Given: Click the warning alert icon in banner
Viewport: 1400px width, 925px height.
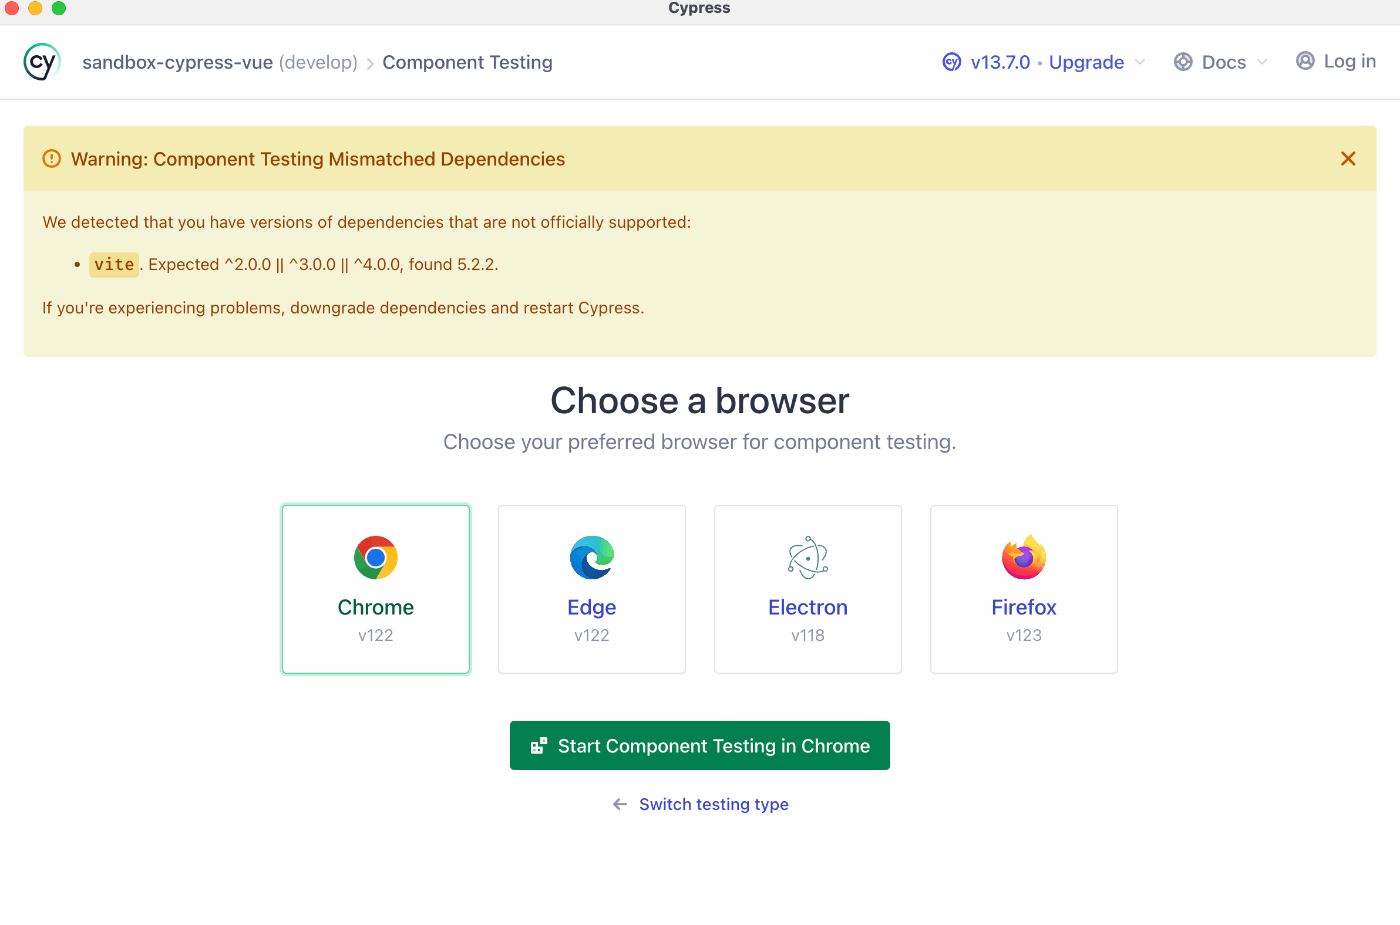Looking at the screenshot, I should 52,159.
